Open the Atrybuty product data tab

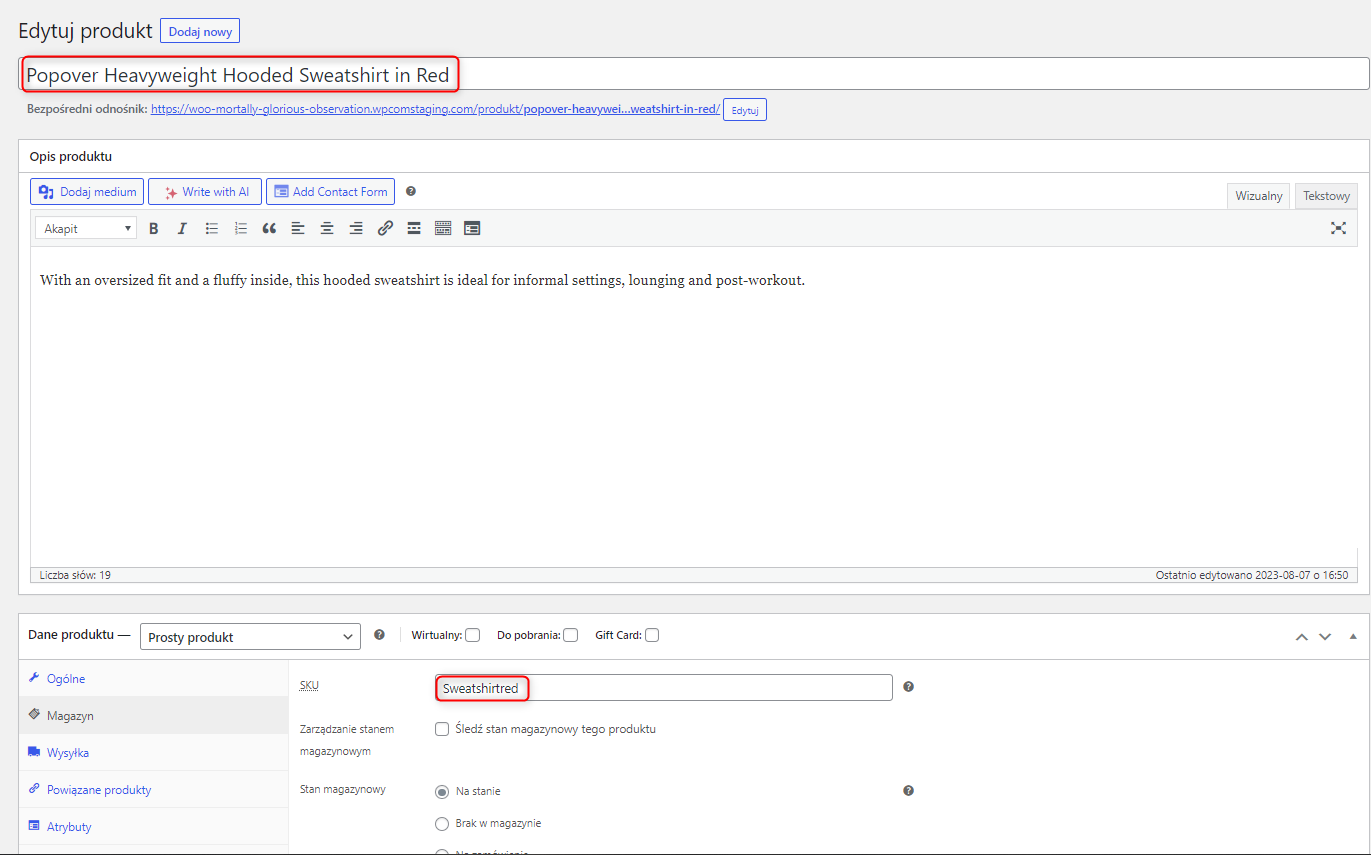pyautogui.click(x=154, y=827)
